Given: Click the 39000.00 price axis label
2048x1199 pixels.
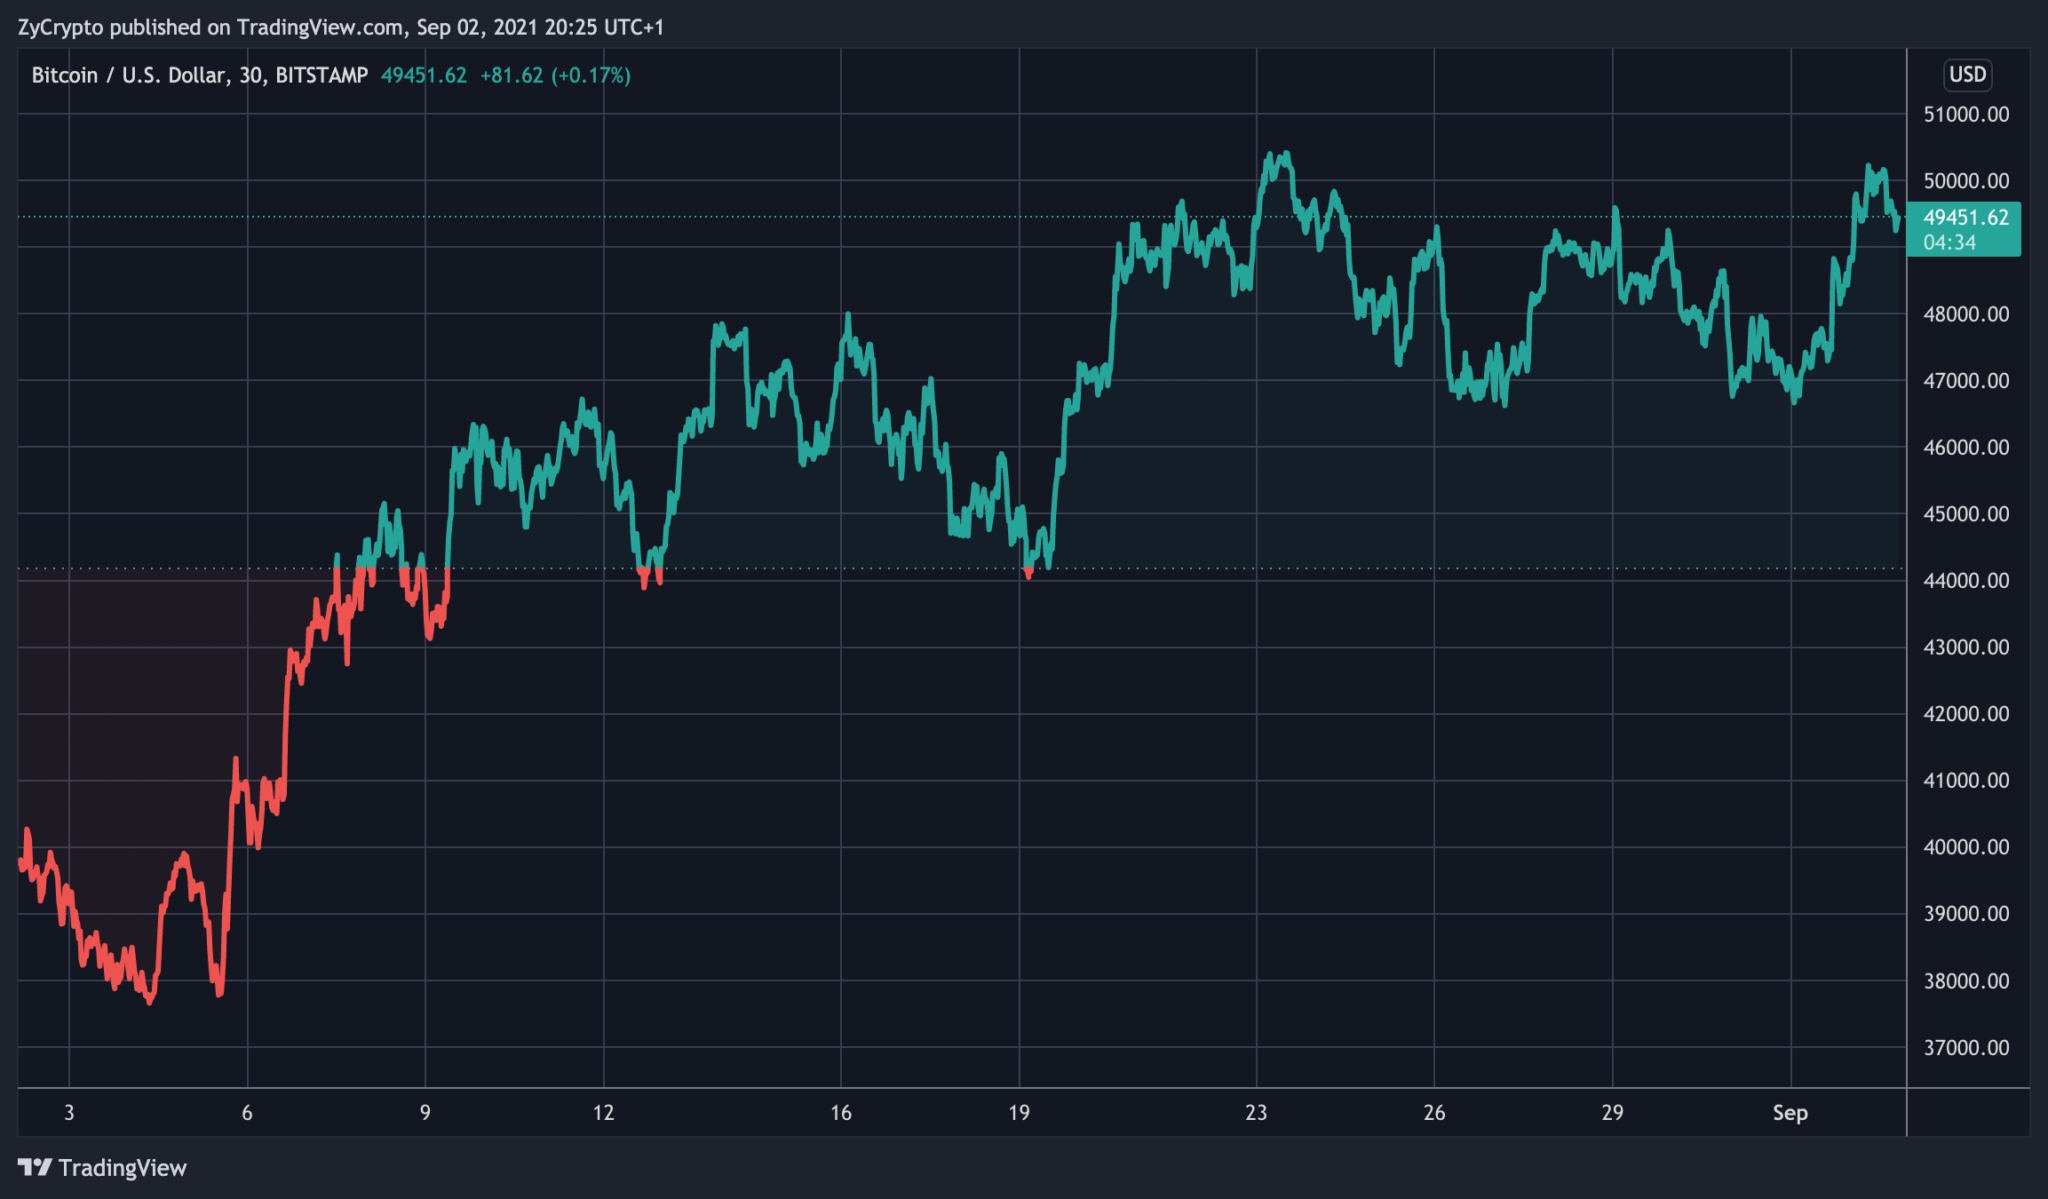Looking at the screenshot, I should (1966, 914).
